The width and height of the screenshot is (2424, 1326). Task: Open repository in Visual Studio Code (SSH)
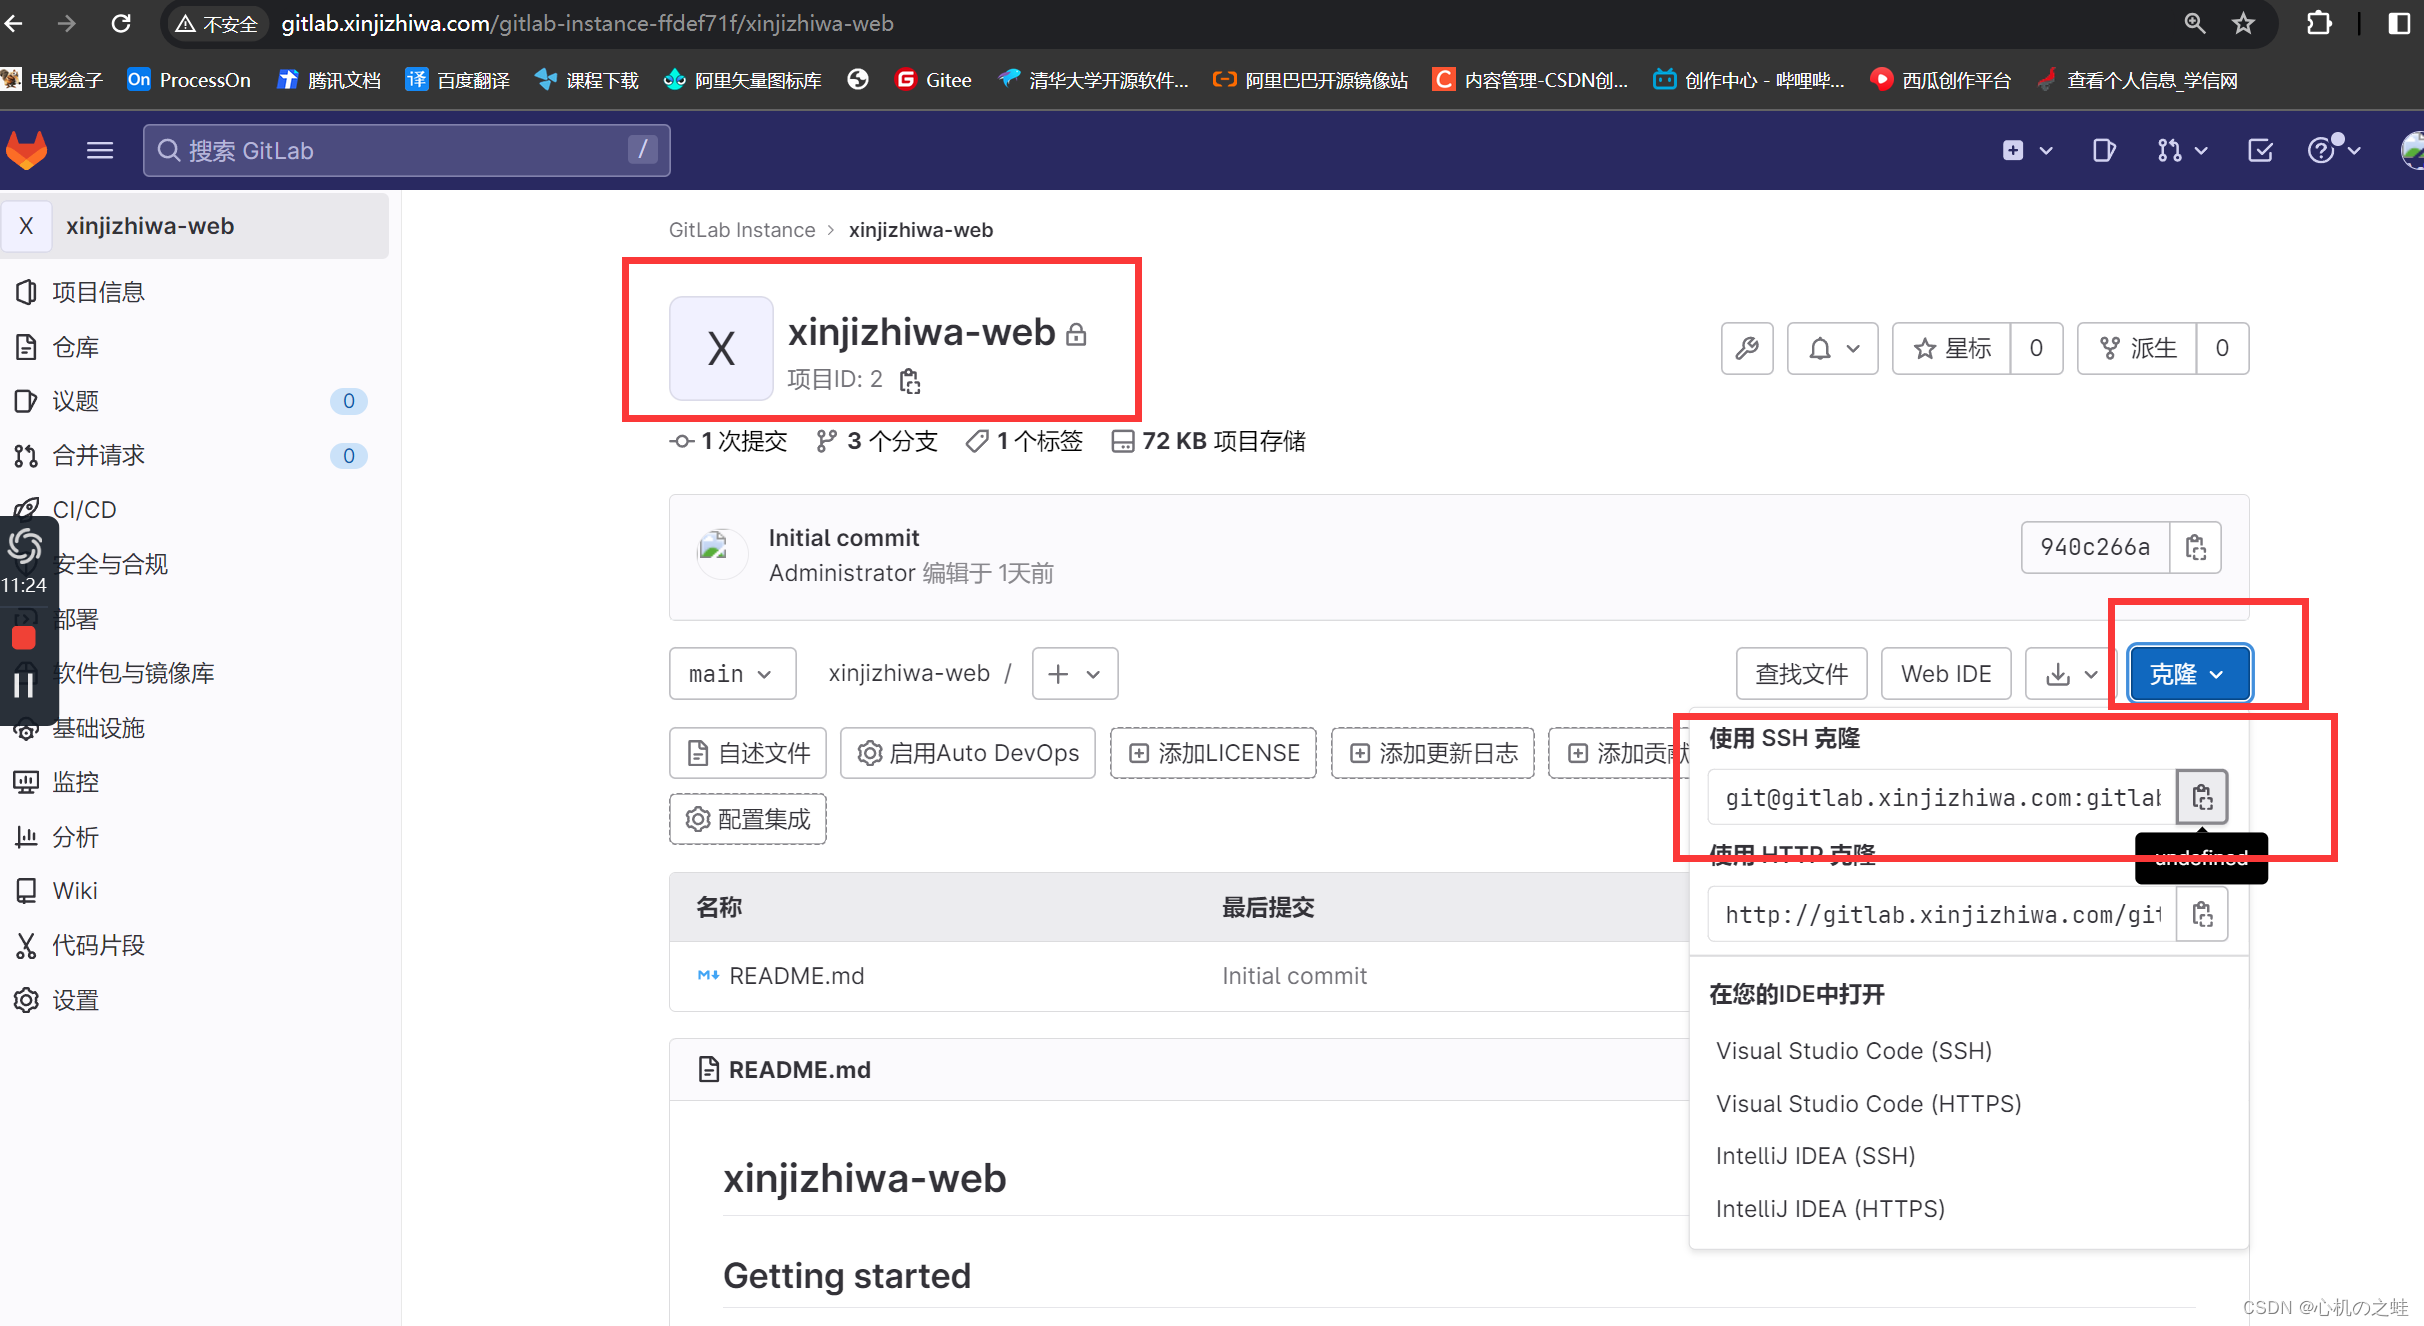(x=1853, y=1050)
